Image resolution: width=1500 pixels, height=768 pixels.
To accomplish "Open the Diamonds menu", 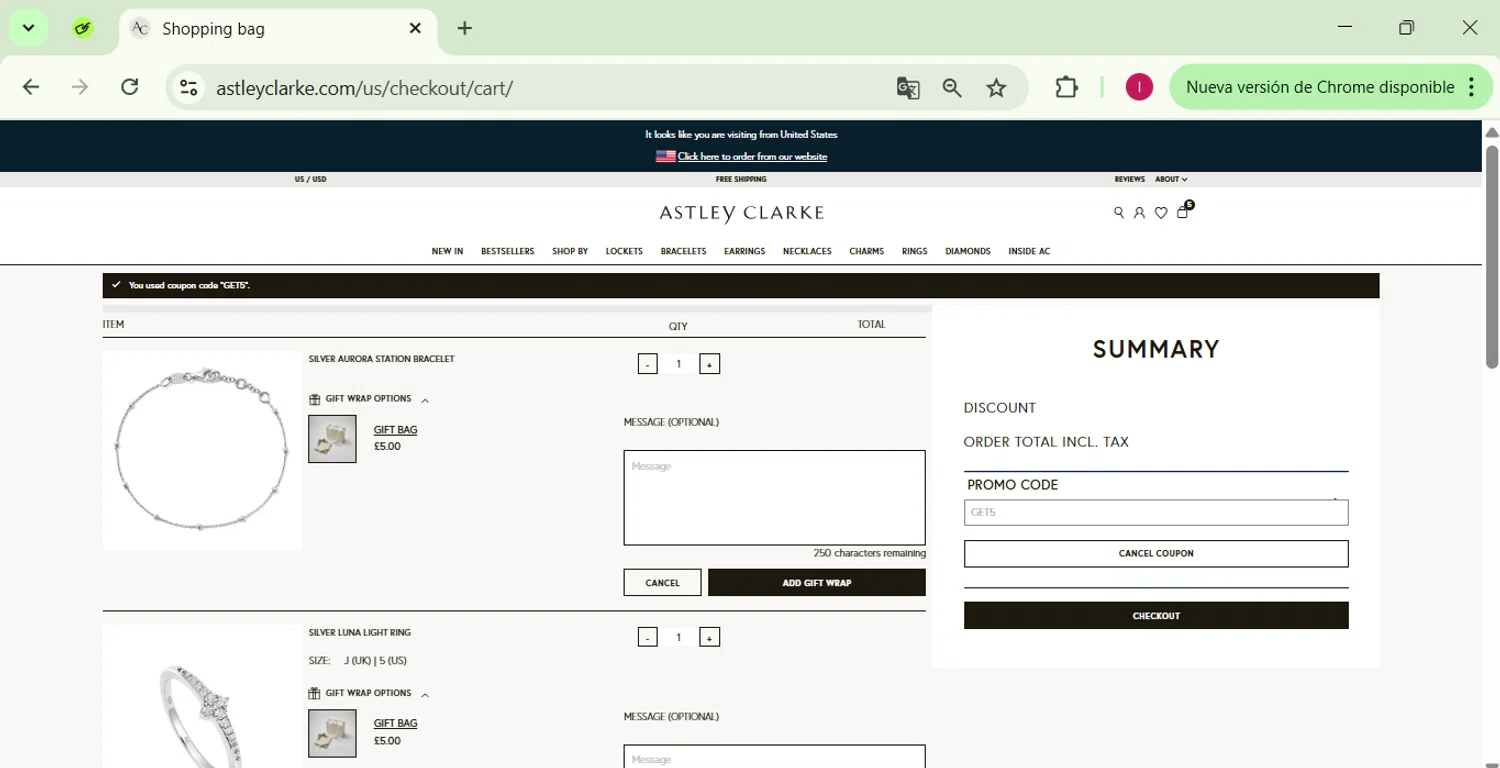I will tap(967, 252).
